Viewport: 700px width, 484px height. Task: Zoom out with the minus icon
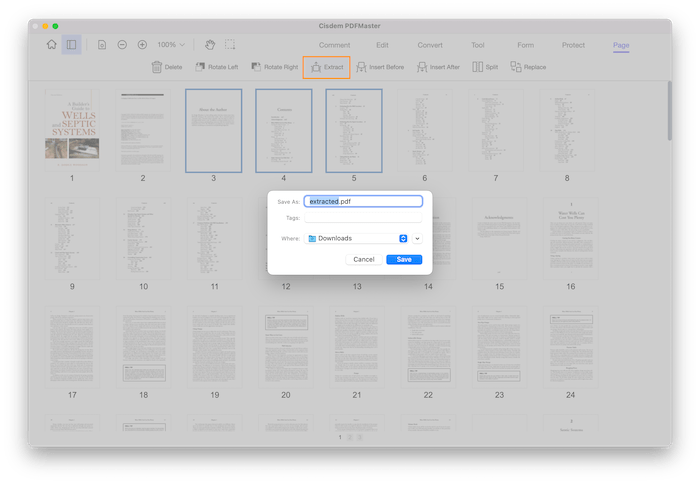tap(122, 45)
